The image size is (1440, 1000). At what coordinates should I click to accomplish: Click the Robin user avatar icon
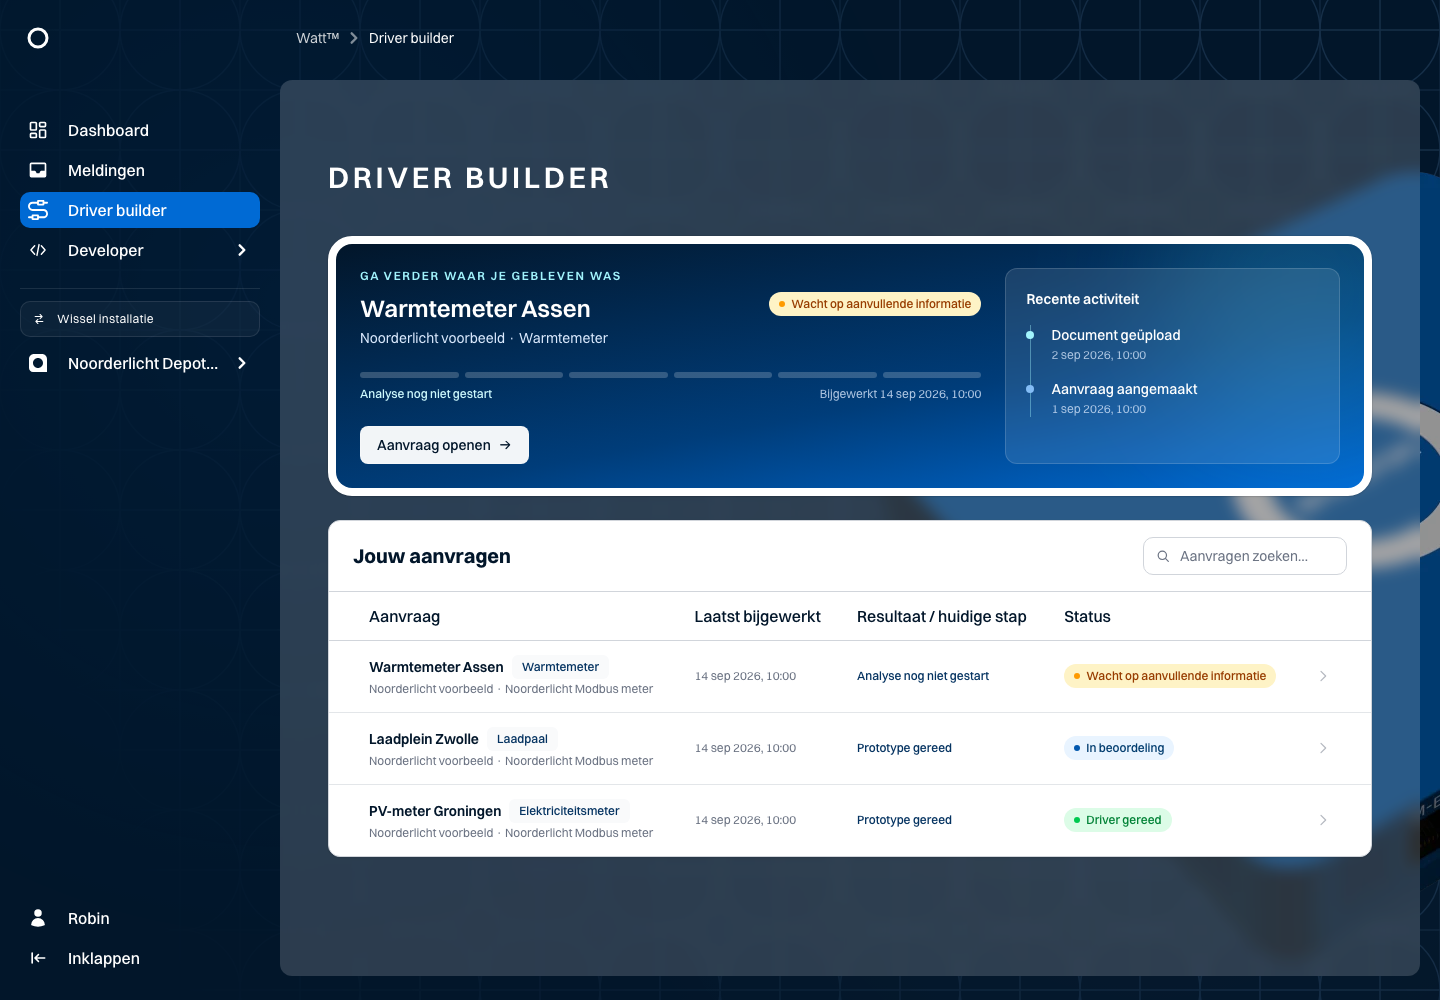pos(38,918)
